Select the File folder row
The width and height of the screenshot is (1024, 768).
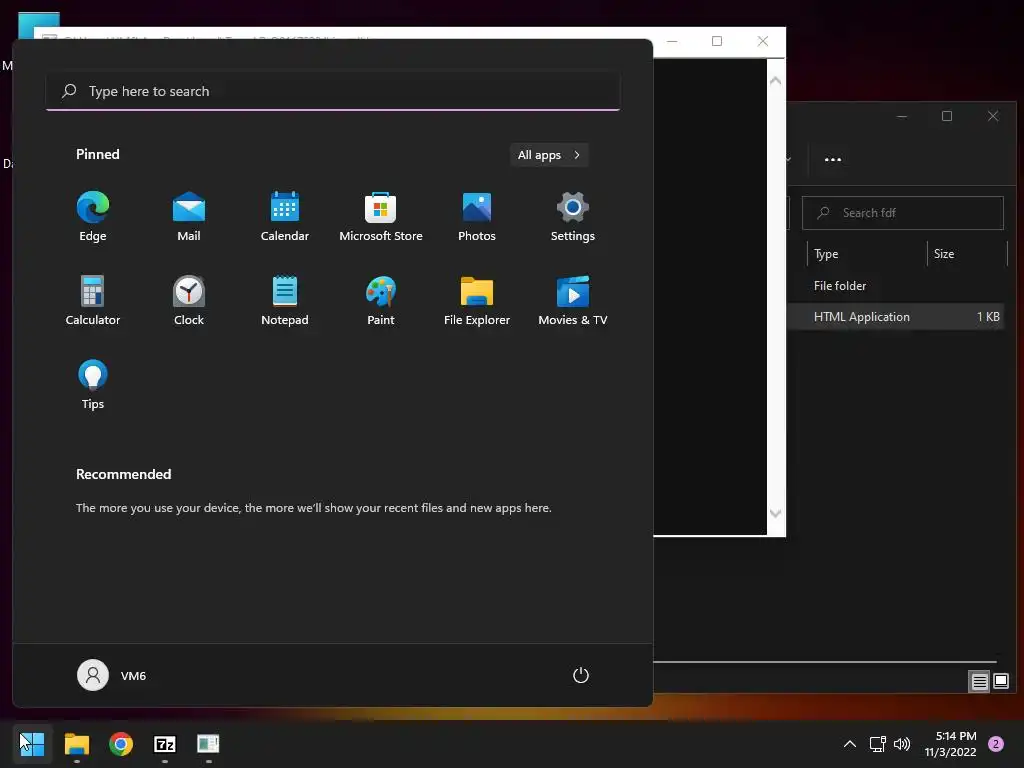coord(896,286)
